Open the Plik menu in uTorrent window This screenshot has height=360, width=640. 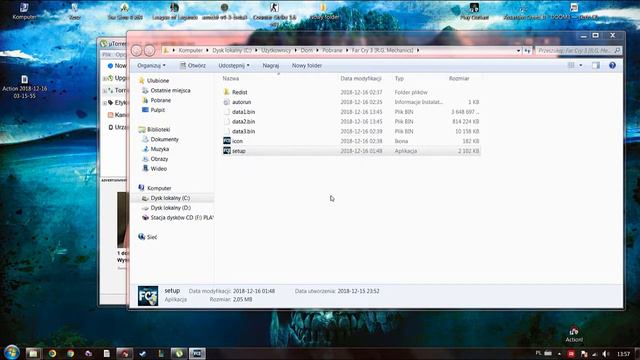click(107, 54)
